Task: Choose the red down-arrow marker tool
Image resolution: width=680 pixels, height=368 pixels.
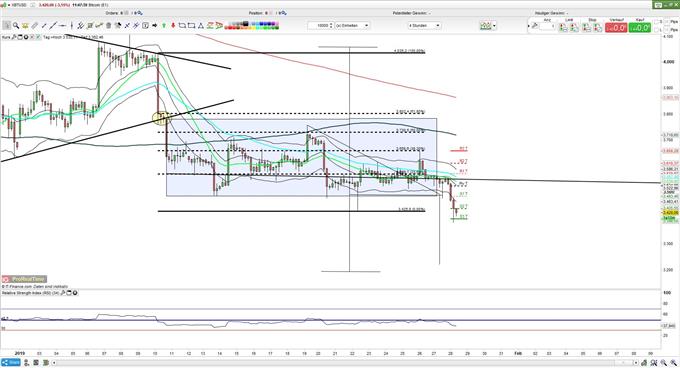Action: point(173,26)
